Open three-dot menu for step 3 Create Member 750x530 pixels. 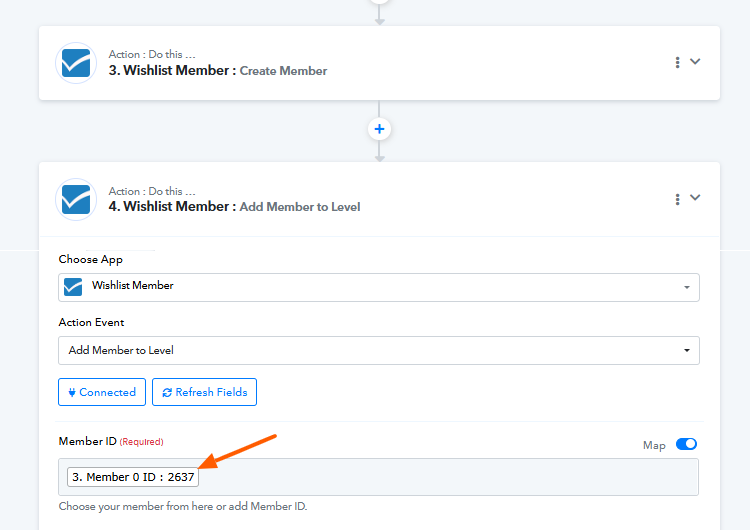point(677,62)
